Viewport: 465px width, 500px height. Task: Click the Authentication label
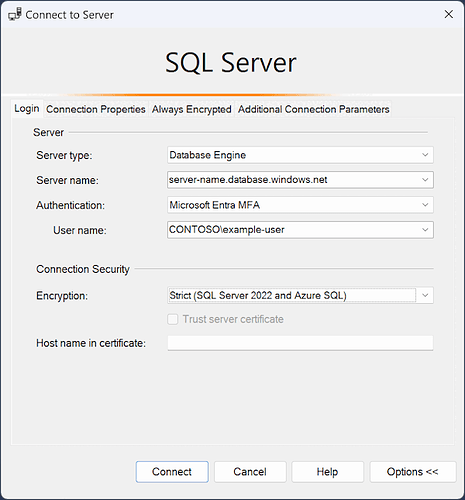point(70,205)
